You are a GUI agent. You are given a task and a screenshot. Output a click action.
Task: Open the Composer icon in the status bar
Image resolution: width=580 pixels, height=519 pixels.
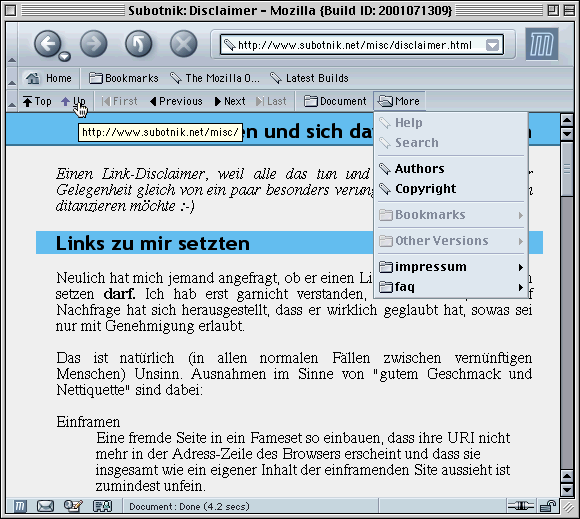click(x=72, y=506)
